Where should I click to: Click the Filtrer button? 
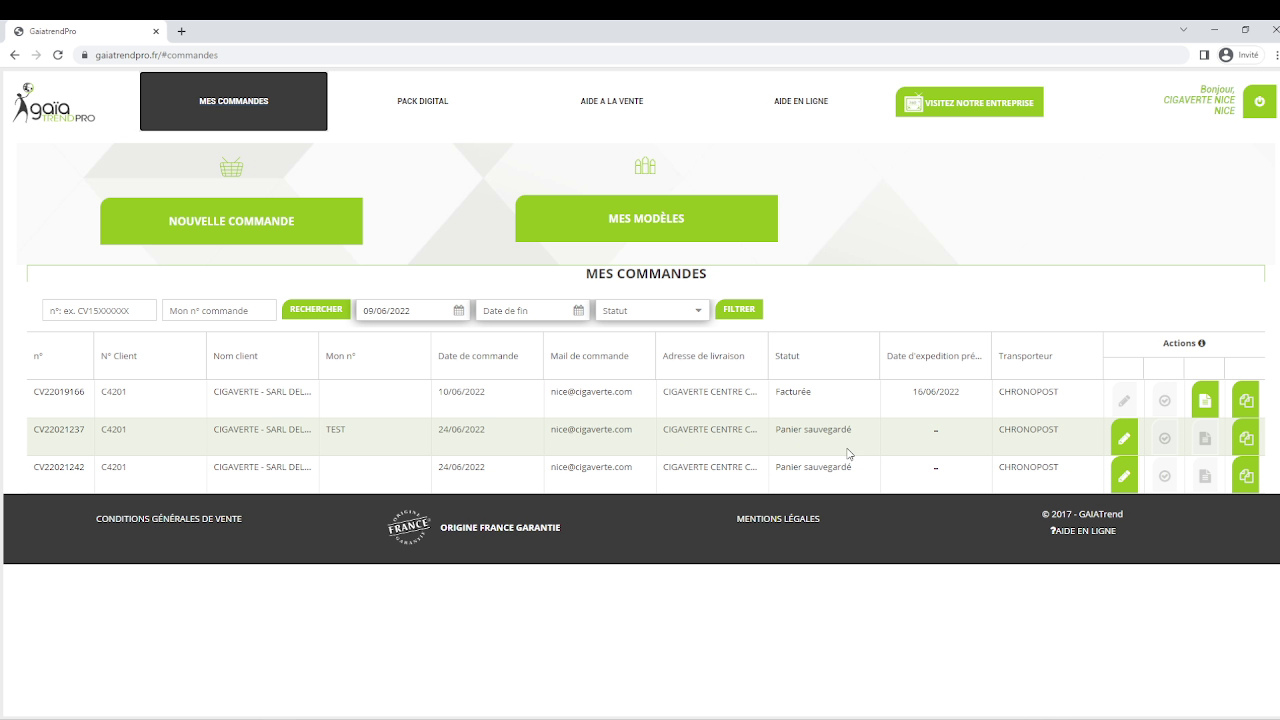pos(739,309)
